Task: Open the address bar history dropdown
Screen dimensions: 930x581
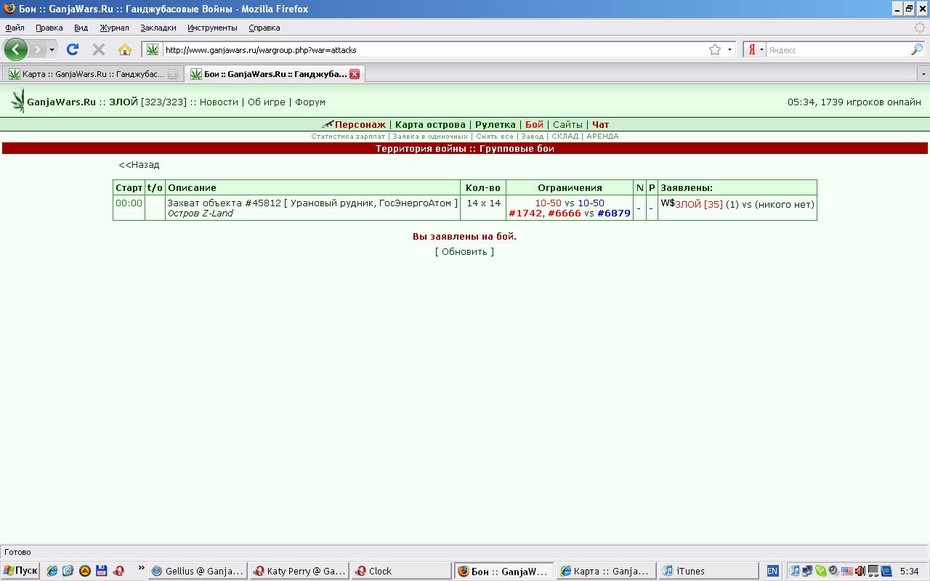Action: (730, 50)
